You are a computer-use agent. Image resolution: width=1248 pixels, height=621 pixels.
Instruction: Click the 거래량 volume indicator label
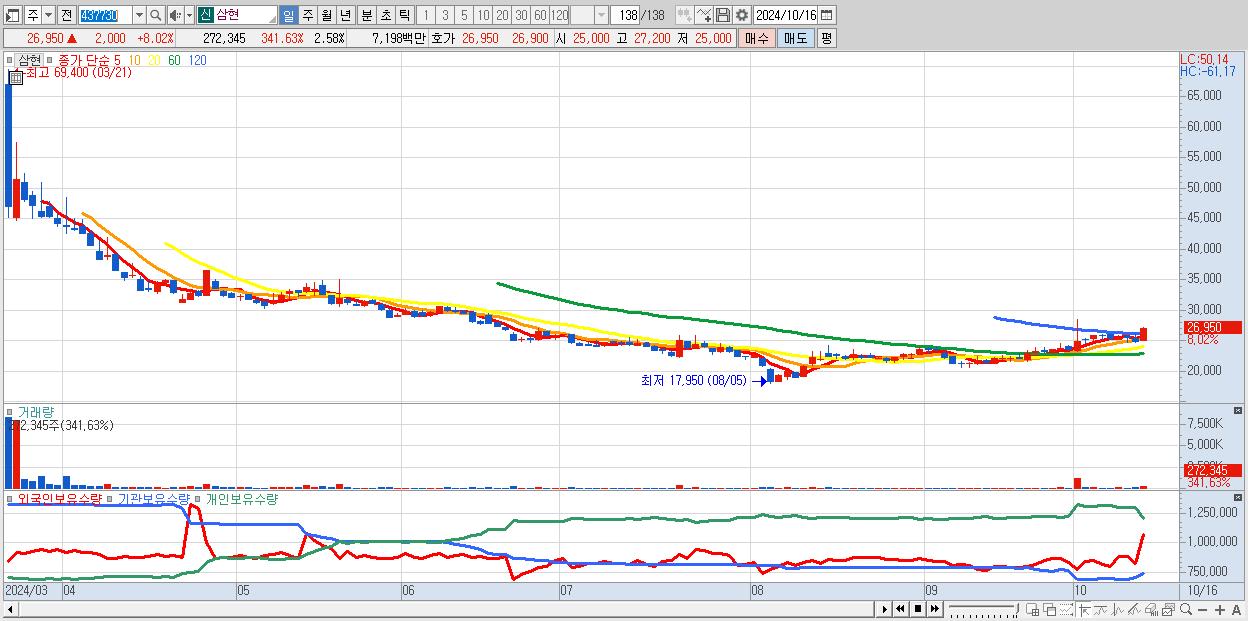[35, 412]
